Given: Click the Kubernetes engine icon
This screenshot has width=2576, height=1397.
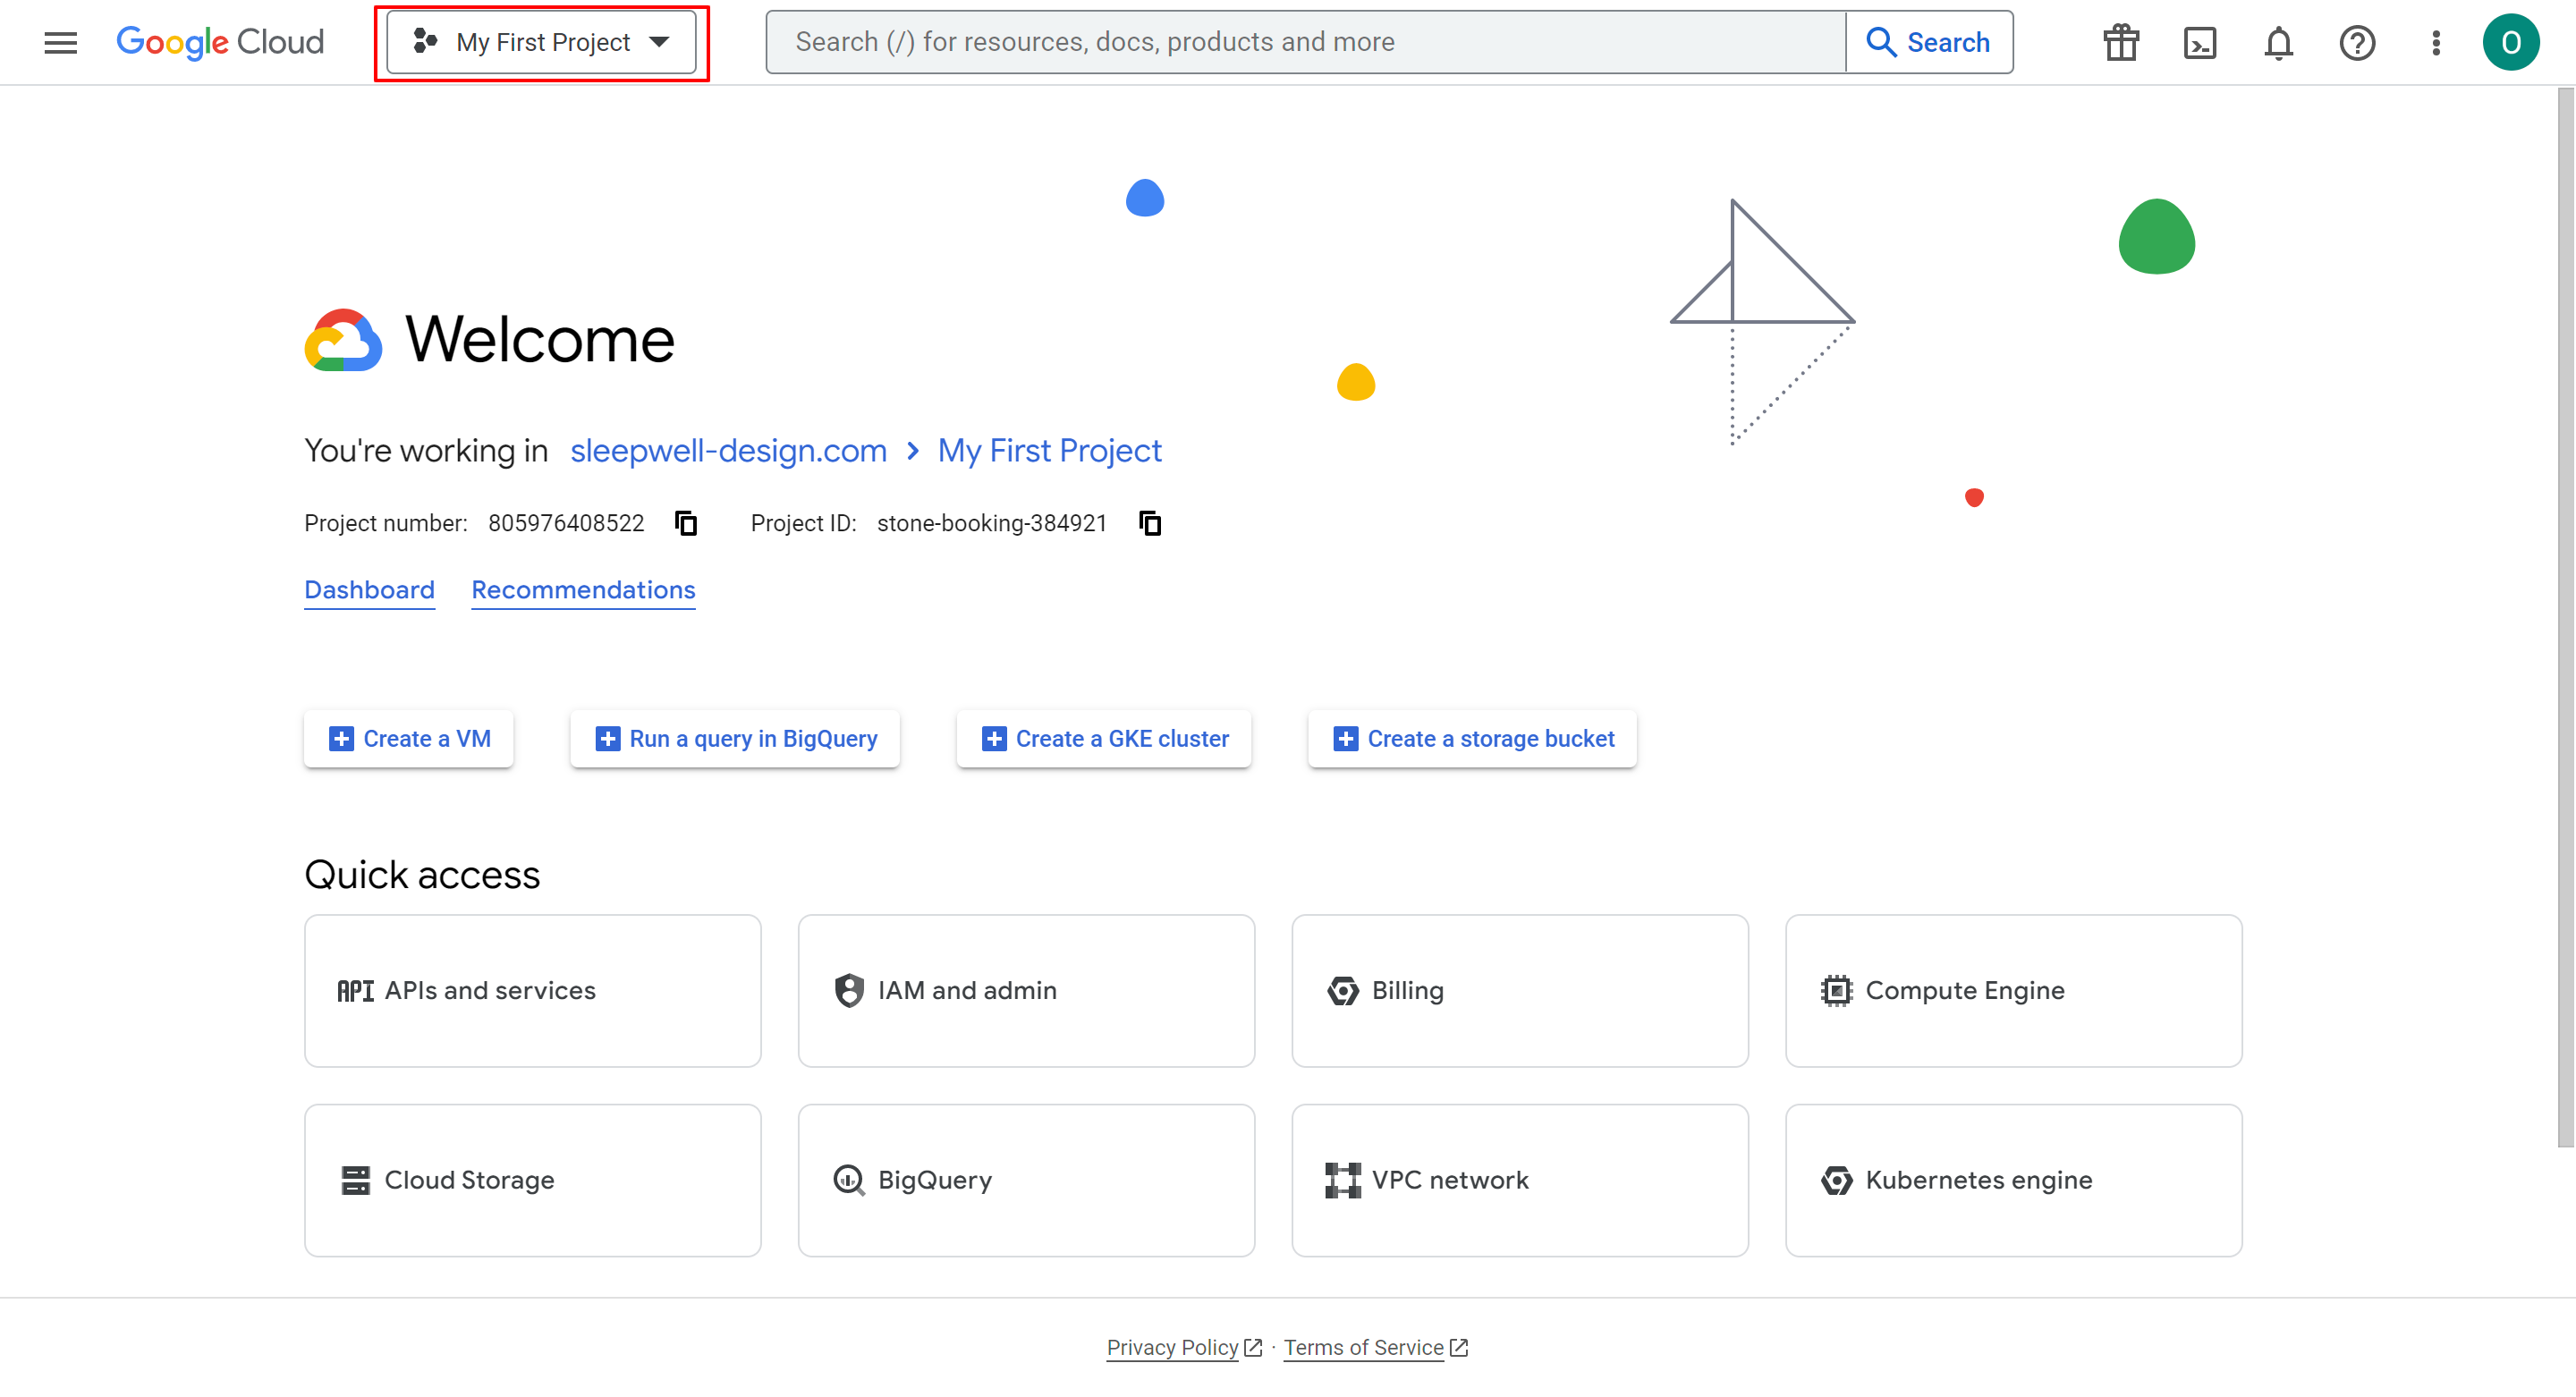Looking at the screenshot, I should pos(1836,1180).
